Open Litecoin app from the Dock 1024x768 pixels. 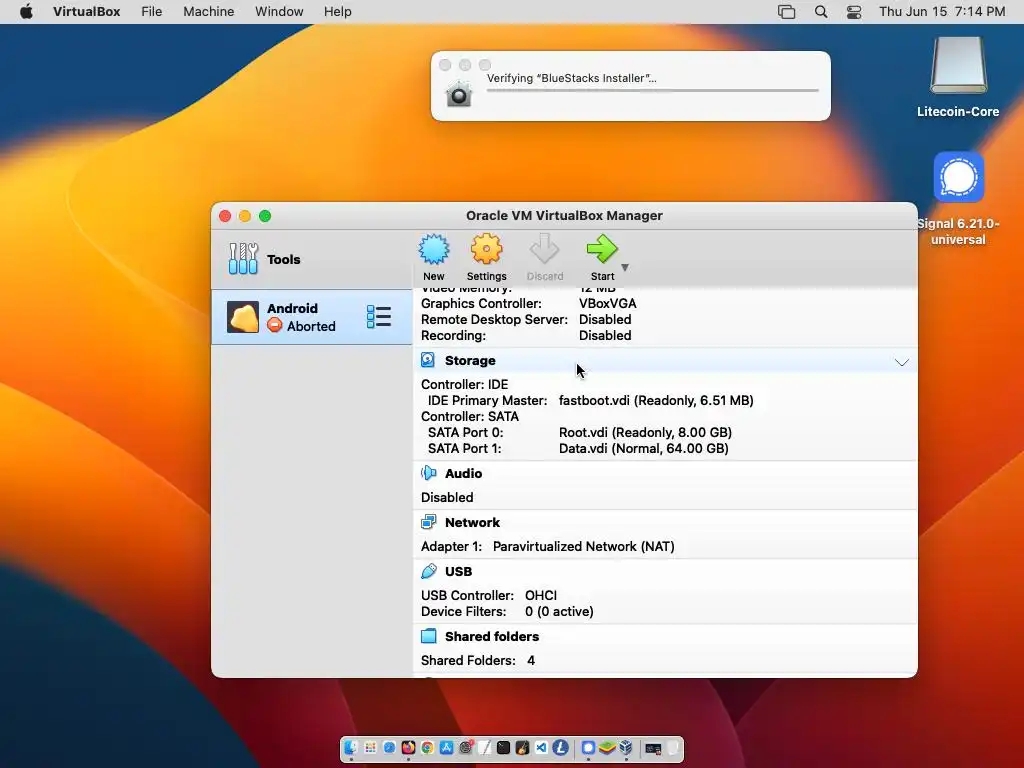pos(560,748)
